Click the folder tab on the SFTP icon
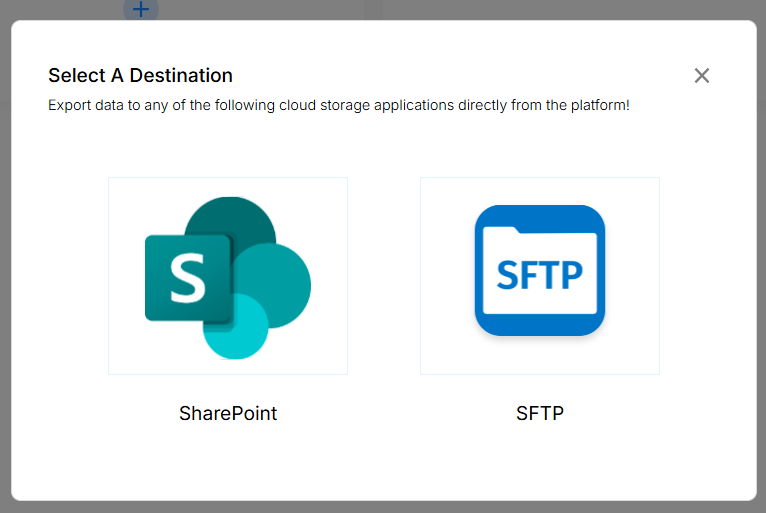766x513 pixels. pos(502,232)
